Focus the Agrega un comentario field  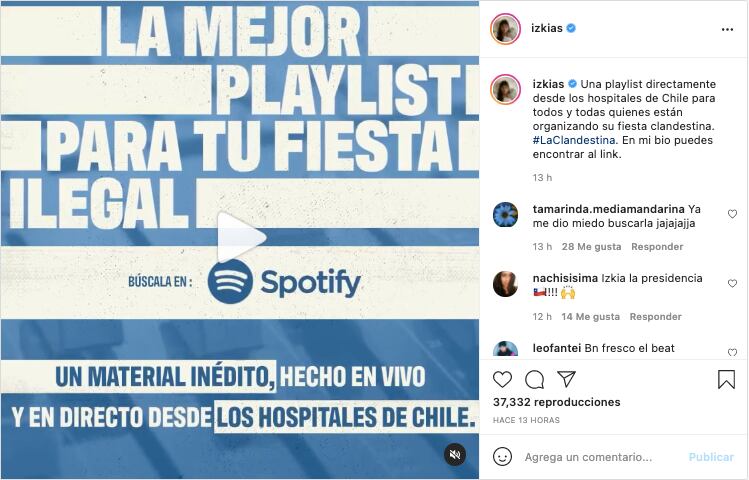click(x=602, y=457)
